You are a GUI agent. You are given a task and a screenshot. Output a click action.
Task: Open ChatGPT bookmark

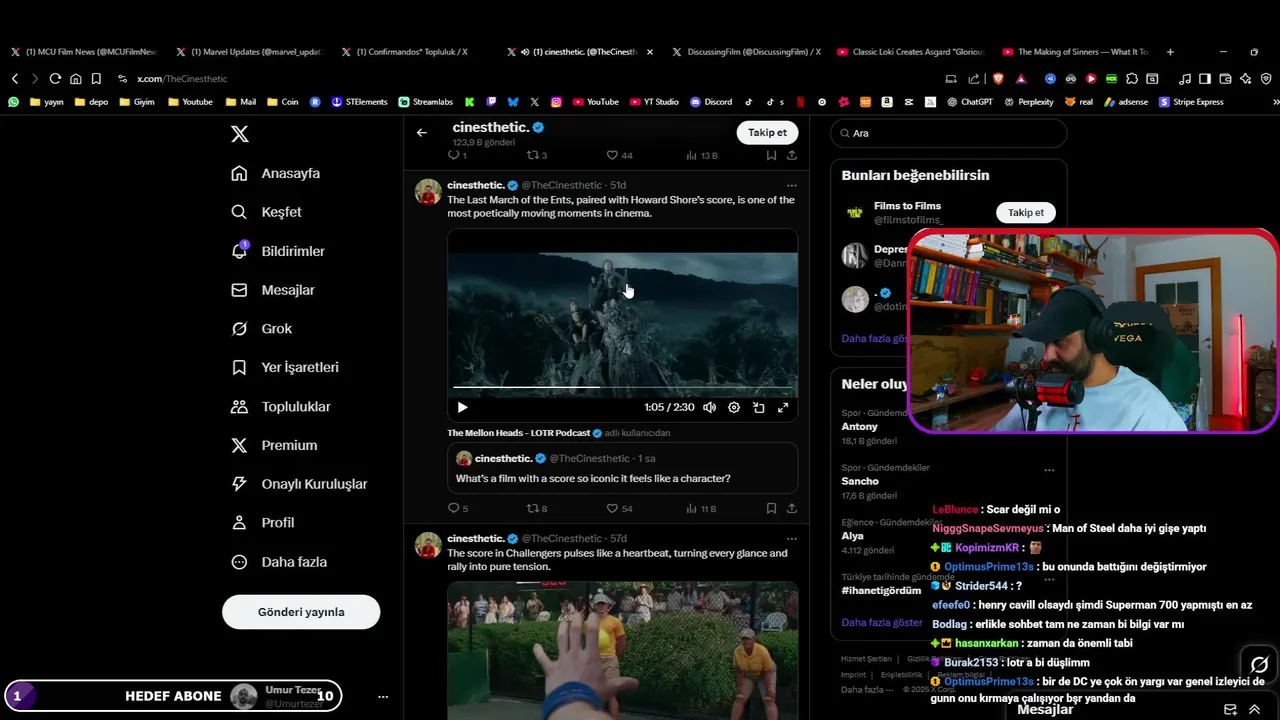969,102
